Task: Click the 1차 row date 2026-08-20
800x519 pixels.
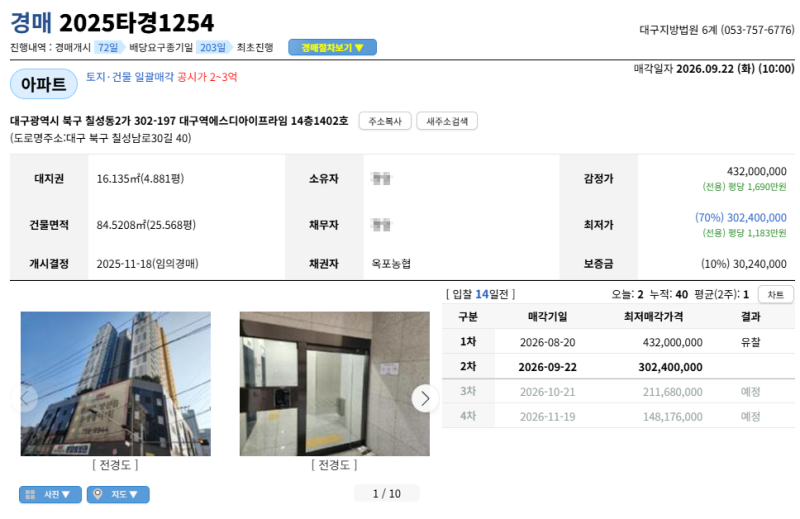Action: tap(547, 342)
